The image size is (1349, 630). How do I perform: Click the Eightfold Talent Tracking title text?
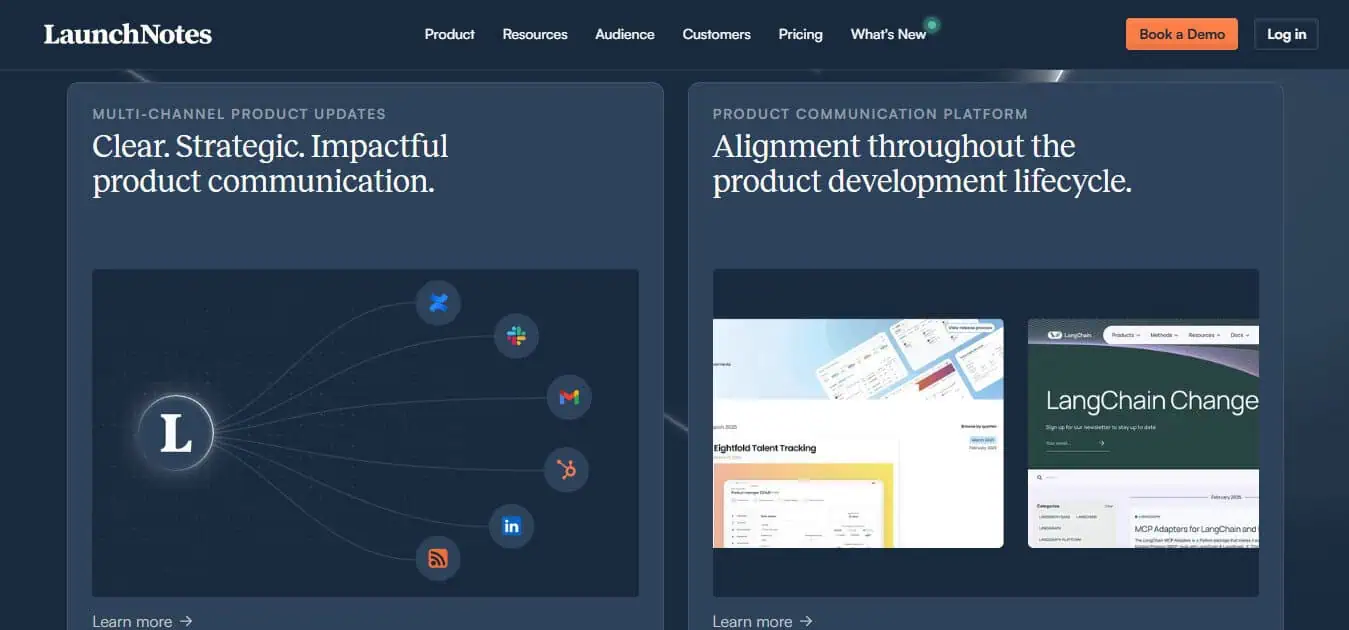click(x=764, y=448)
